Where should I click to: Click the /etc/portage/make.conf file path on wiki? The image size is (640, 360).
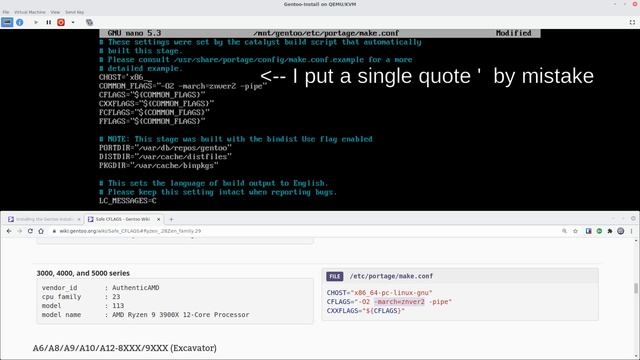[x=391, y=276]
